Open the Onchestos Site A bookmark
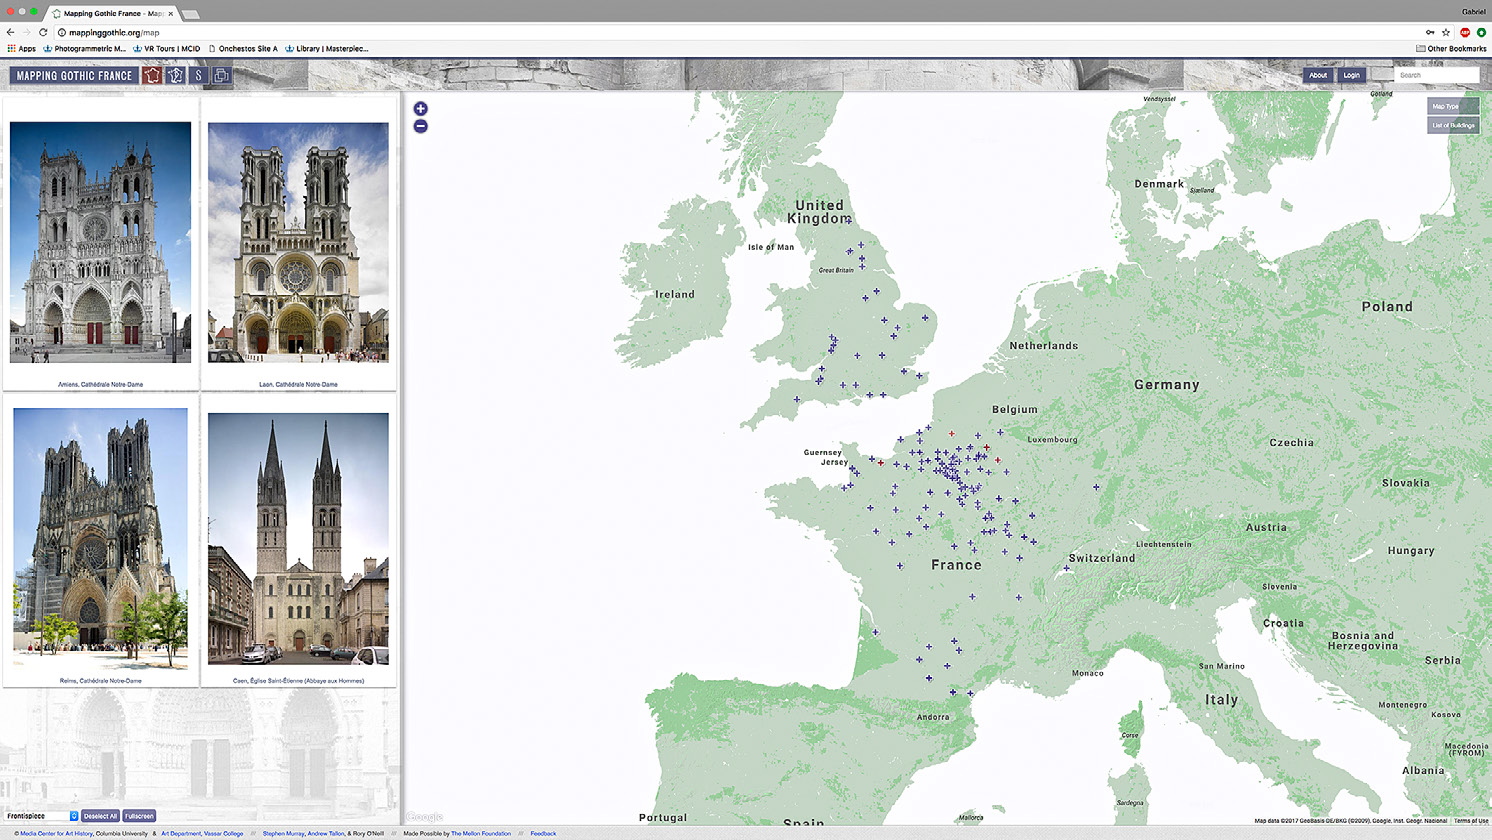 [243, 48]
